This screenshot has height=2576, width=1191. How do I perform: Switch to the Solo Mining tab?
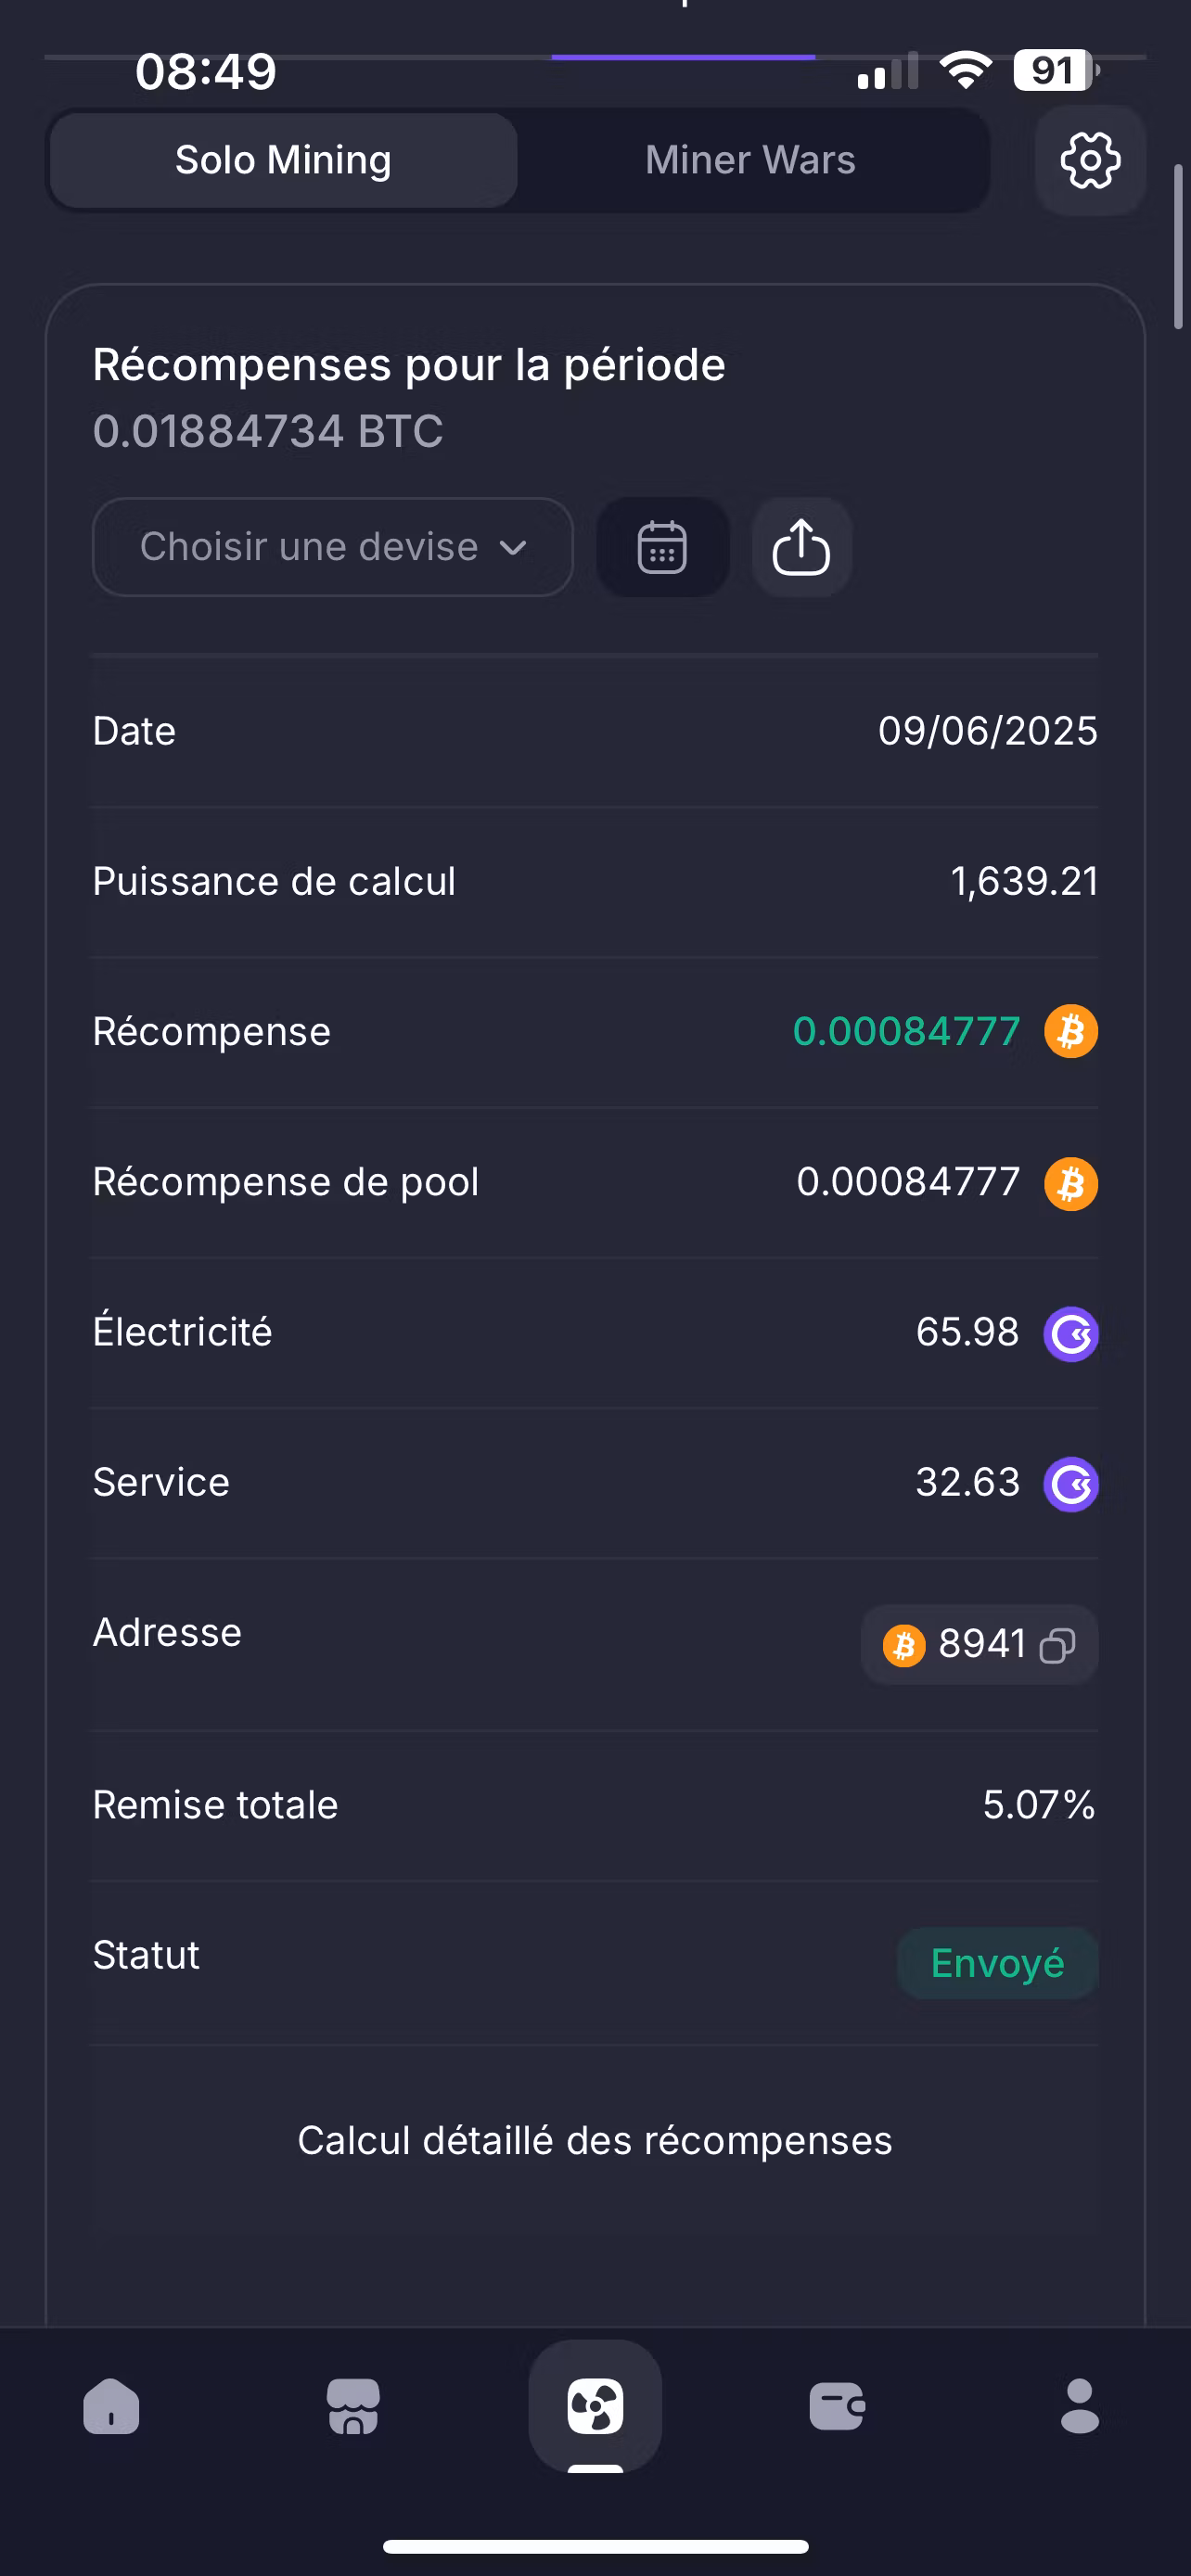point(283,160)
